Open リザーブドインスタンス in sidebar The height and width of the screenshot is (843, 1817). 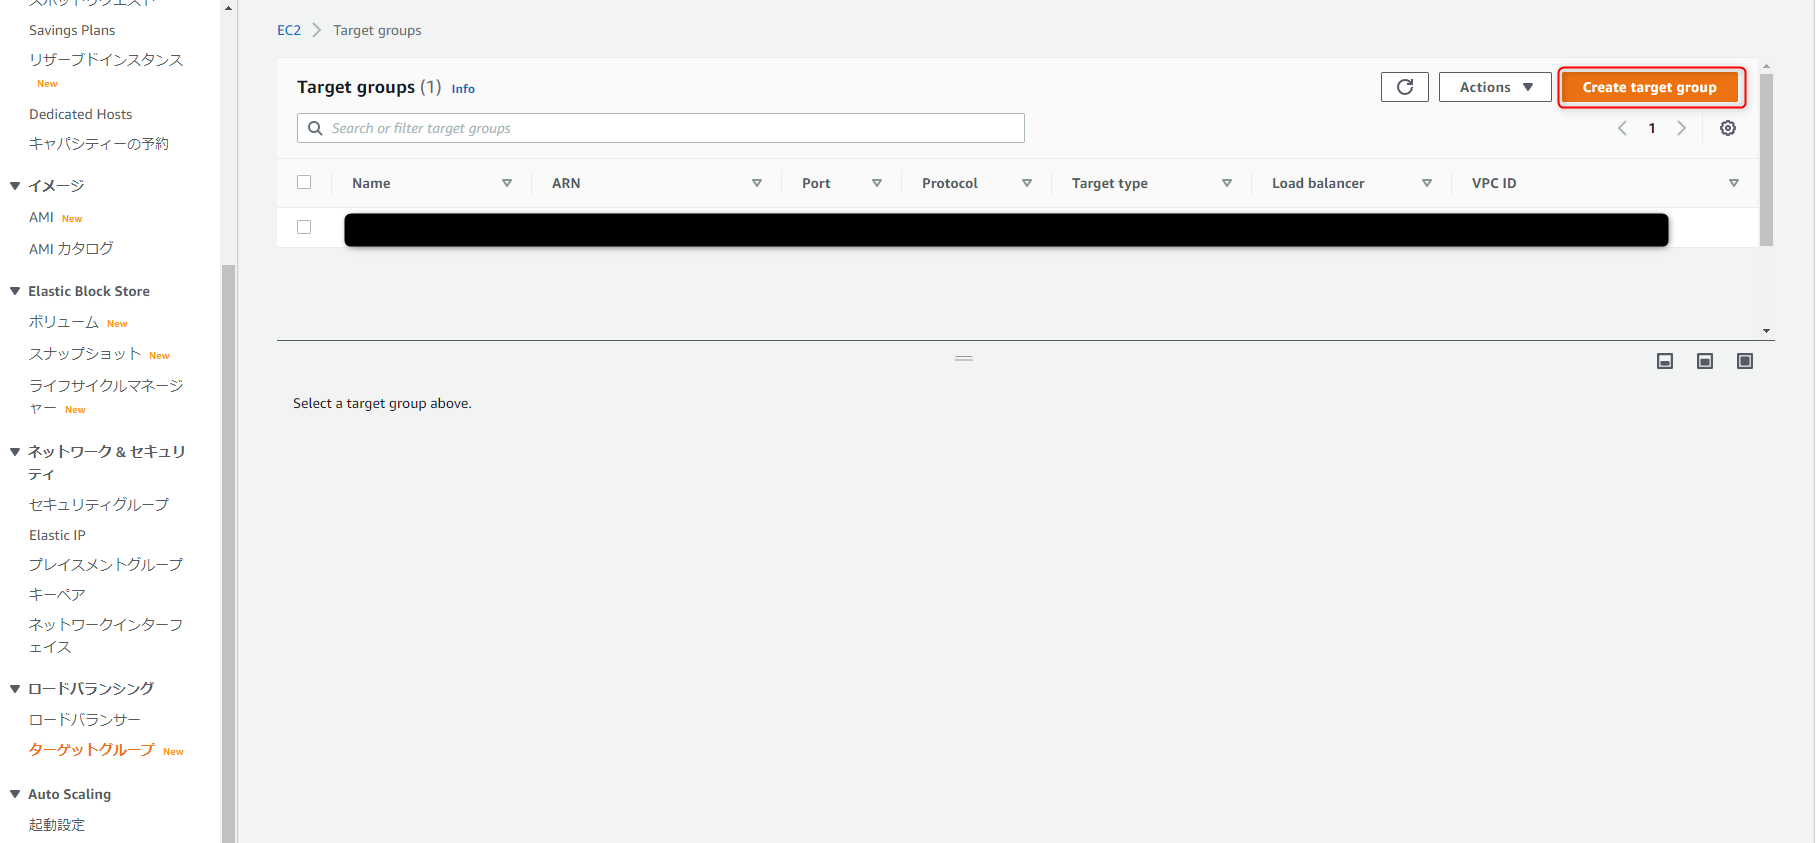tap(106, 60)
